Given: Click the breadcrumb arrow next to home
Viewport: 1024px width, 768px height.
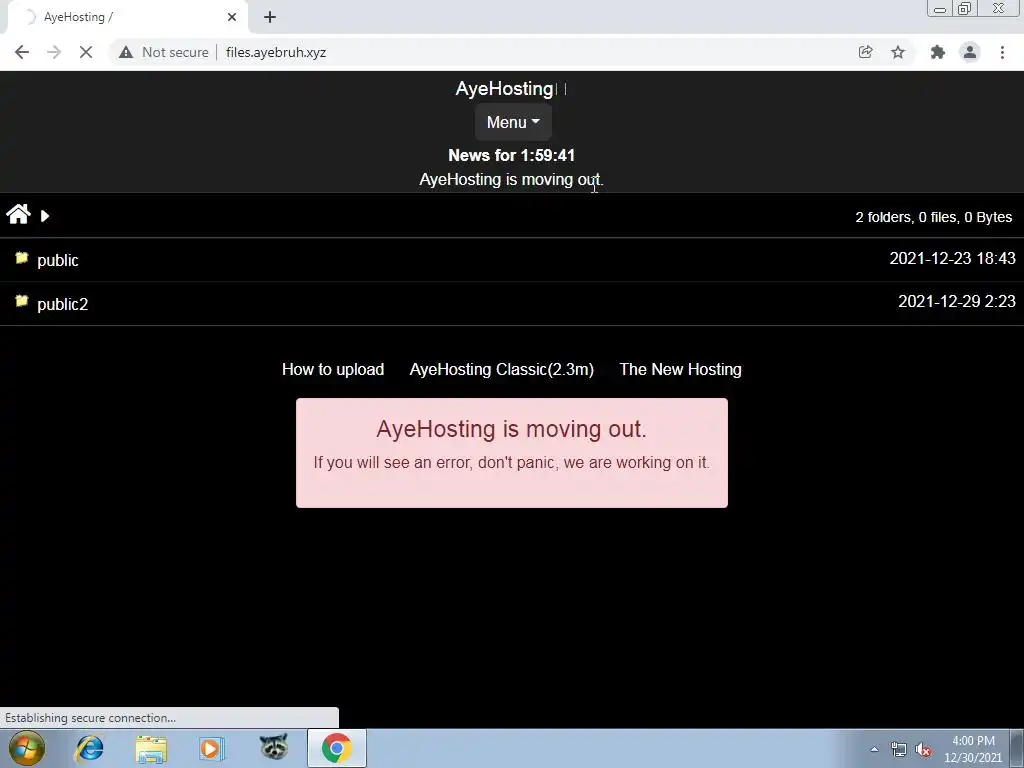Looking at the screenshot, I should tap(45, 216).
